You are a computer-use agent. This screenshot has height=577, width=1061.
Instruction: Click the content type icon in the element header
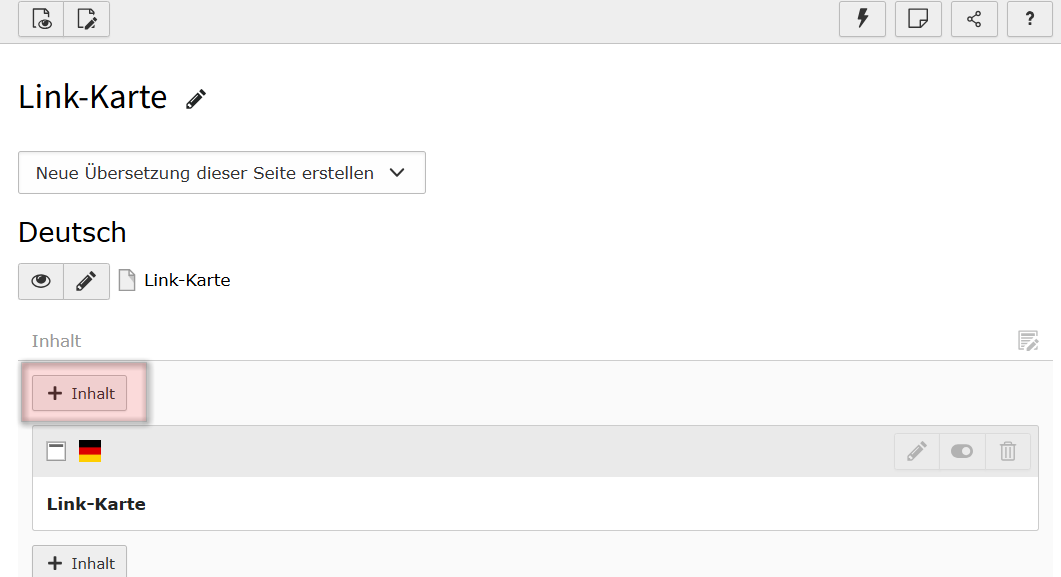coord(57,451)
